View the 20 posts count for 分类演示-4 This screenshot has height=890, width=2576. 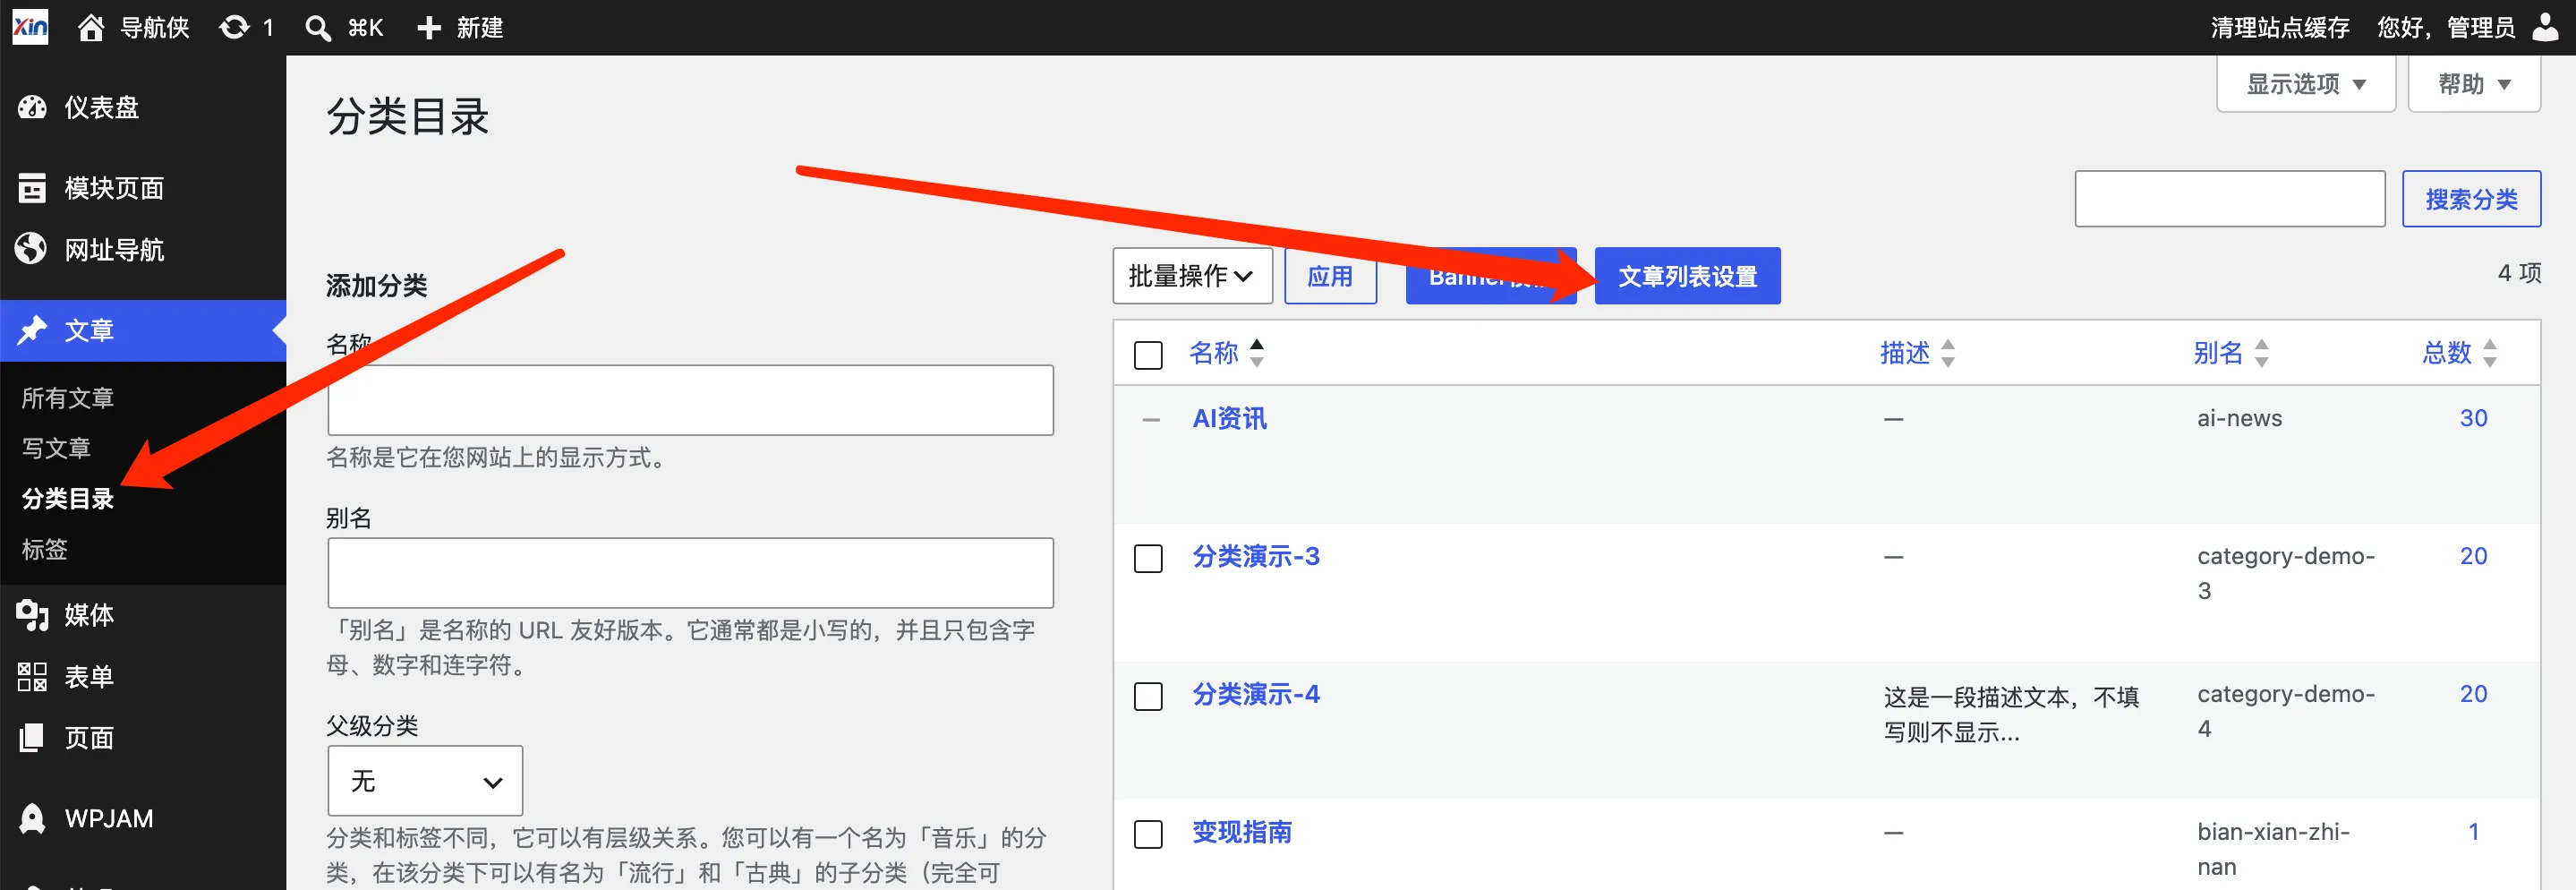click(x=2473, y=694)
